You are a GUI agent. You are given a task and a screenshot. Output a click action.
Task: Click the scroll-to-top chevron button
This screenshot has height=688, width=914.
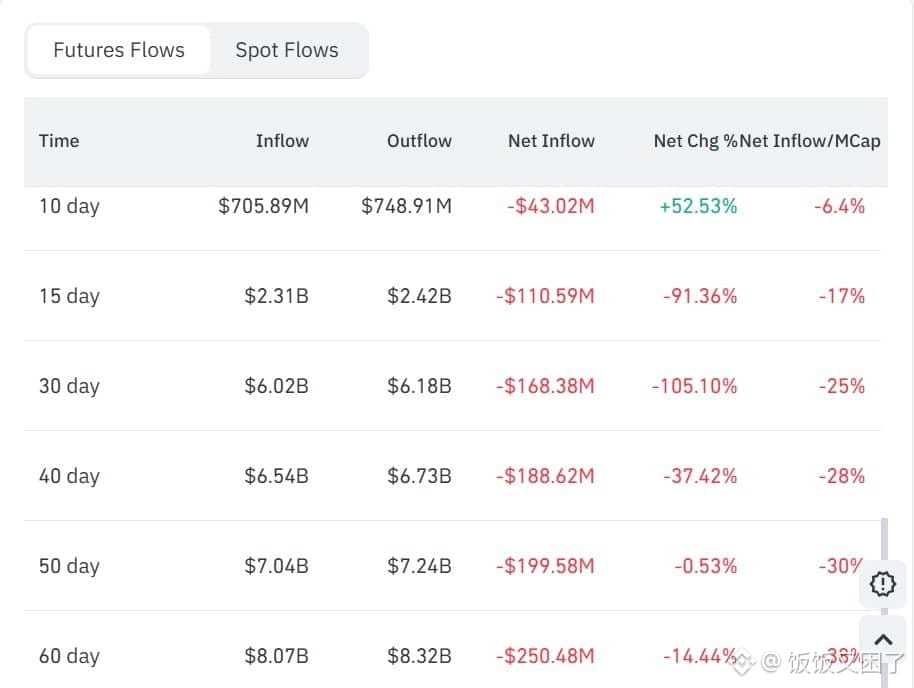[883, 640]
